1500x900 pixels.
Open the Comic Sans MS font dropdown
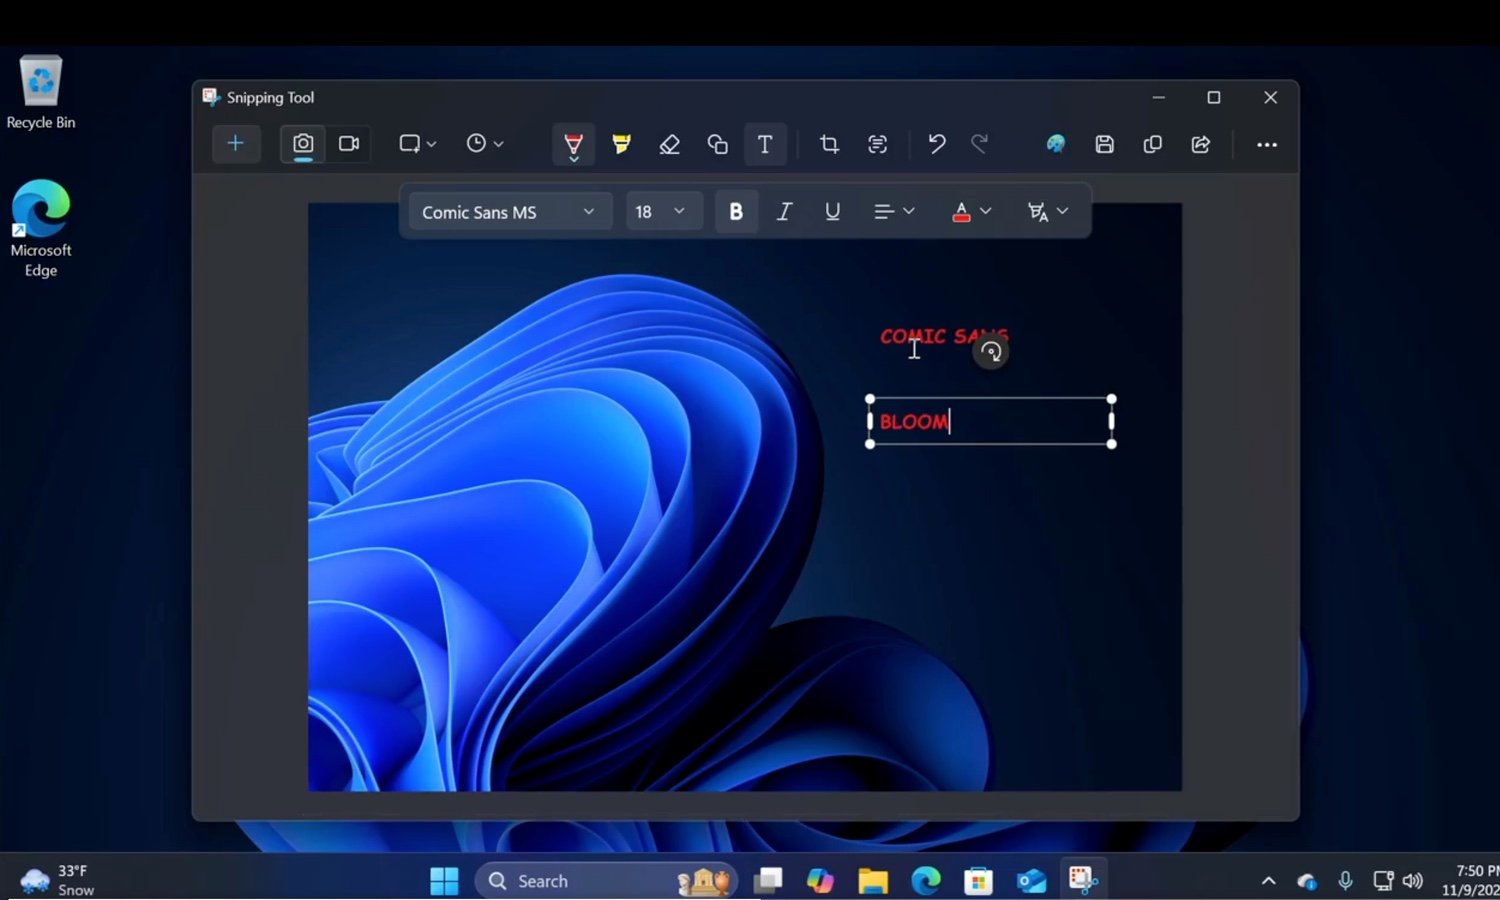click(x=510, y=211)
